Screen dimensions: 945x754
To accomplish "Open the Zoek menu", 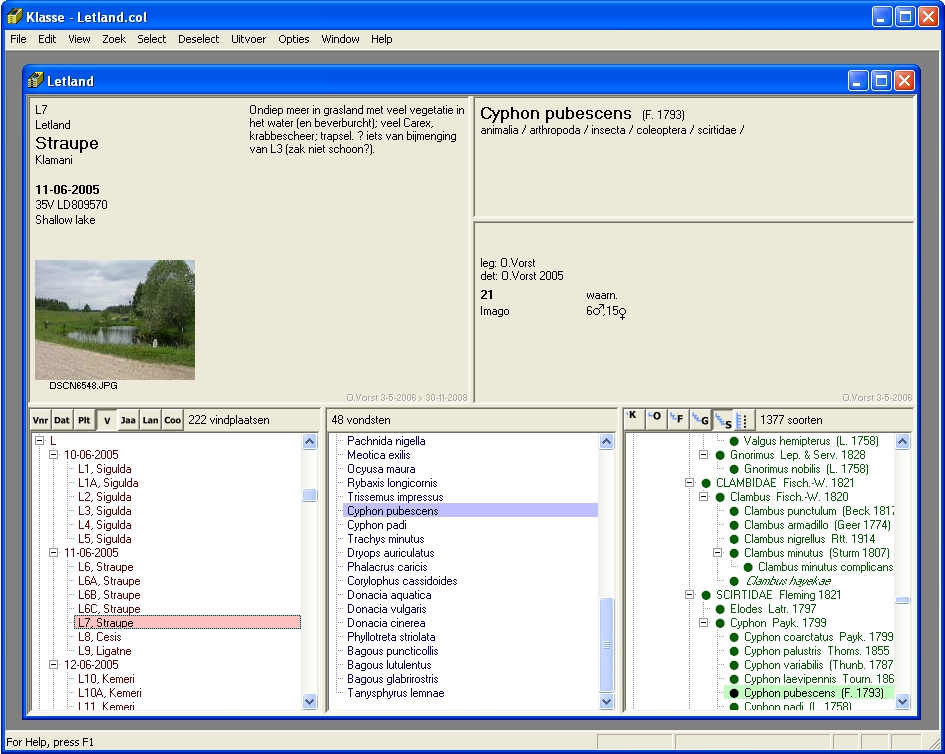I will click(114, 39).
